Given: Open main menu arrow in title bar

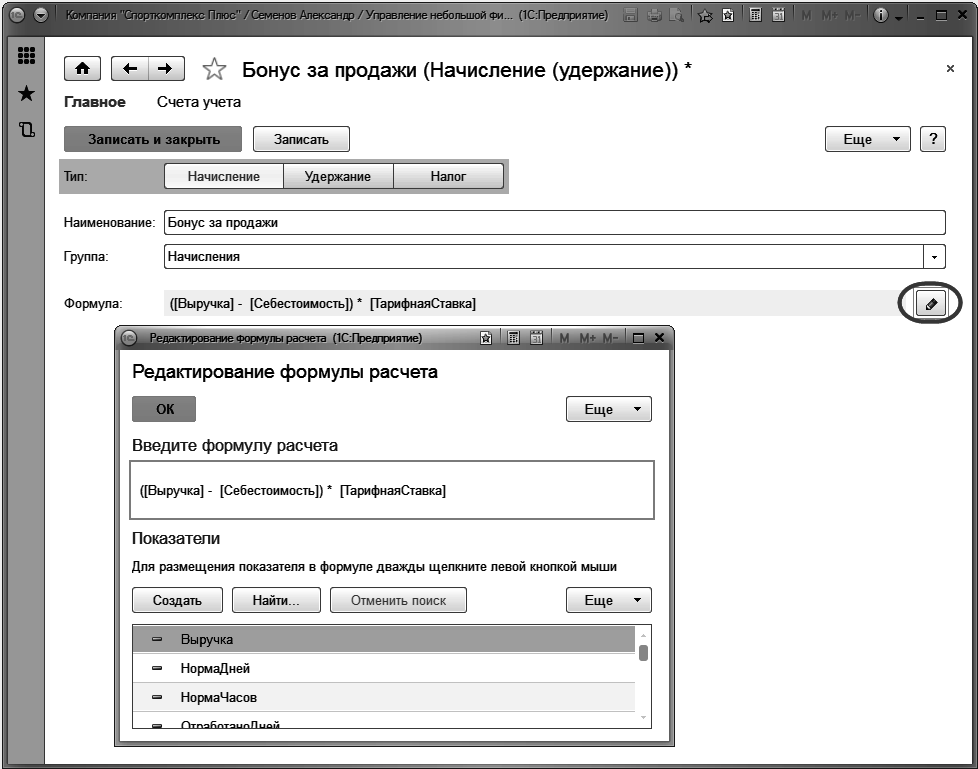Looking at the screenshot, I should click(x=41, y=16).
